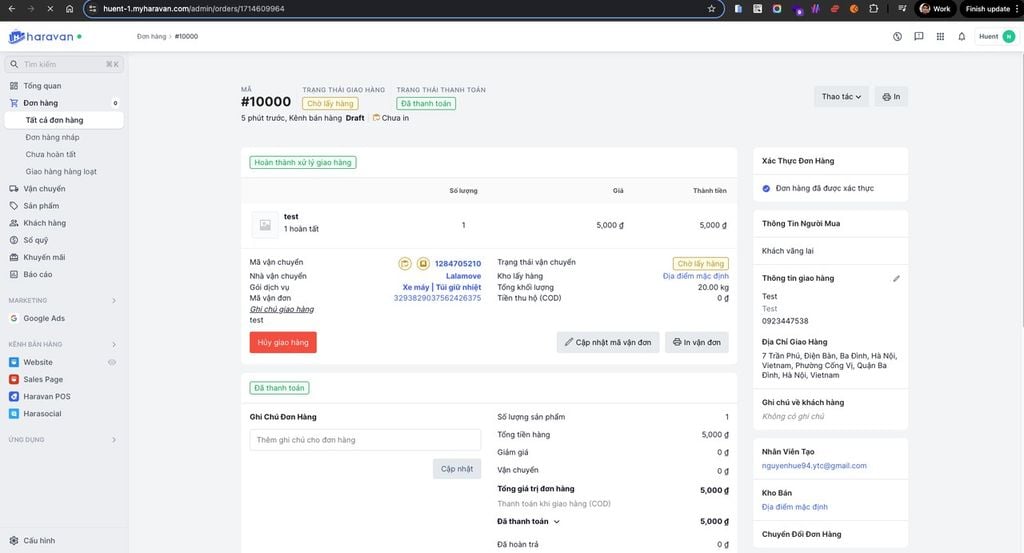Image resolution: width=1024 pixels, height=553 pixels.
Task: Open tracking code link 1284705210
Action: tap(457, 264)
